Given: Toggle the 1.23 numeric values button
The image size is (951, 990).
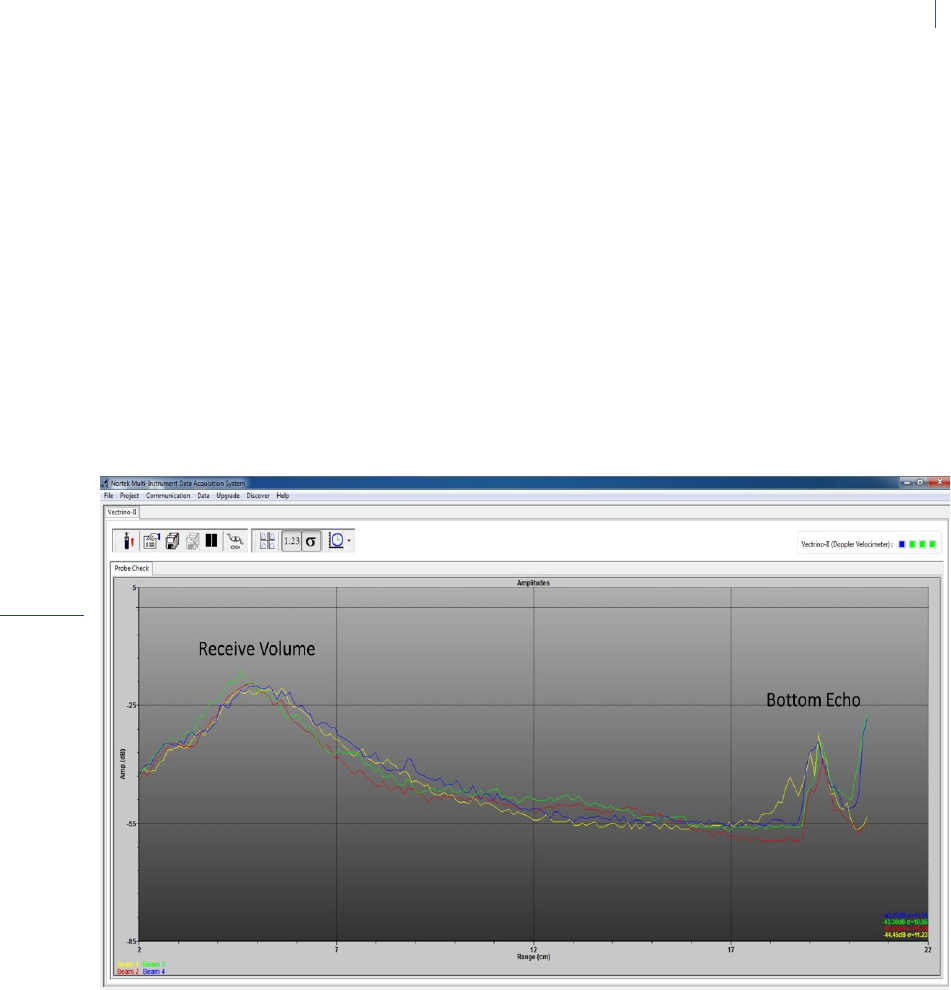Looking at the screenshot, I should pos(291,541).
